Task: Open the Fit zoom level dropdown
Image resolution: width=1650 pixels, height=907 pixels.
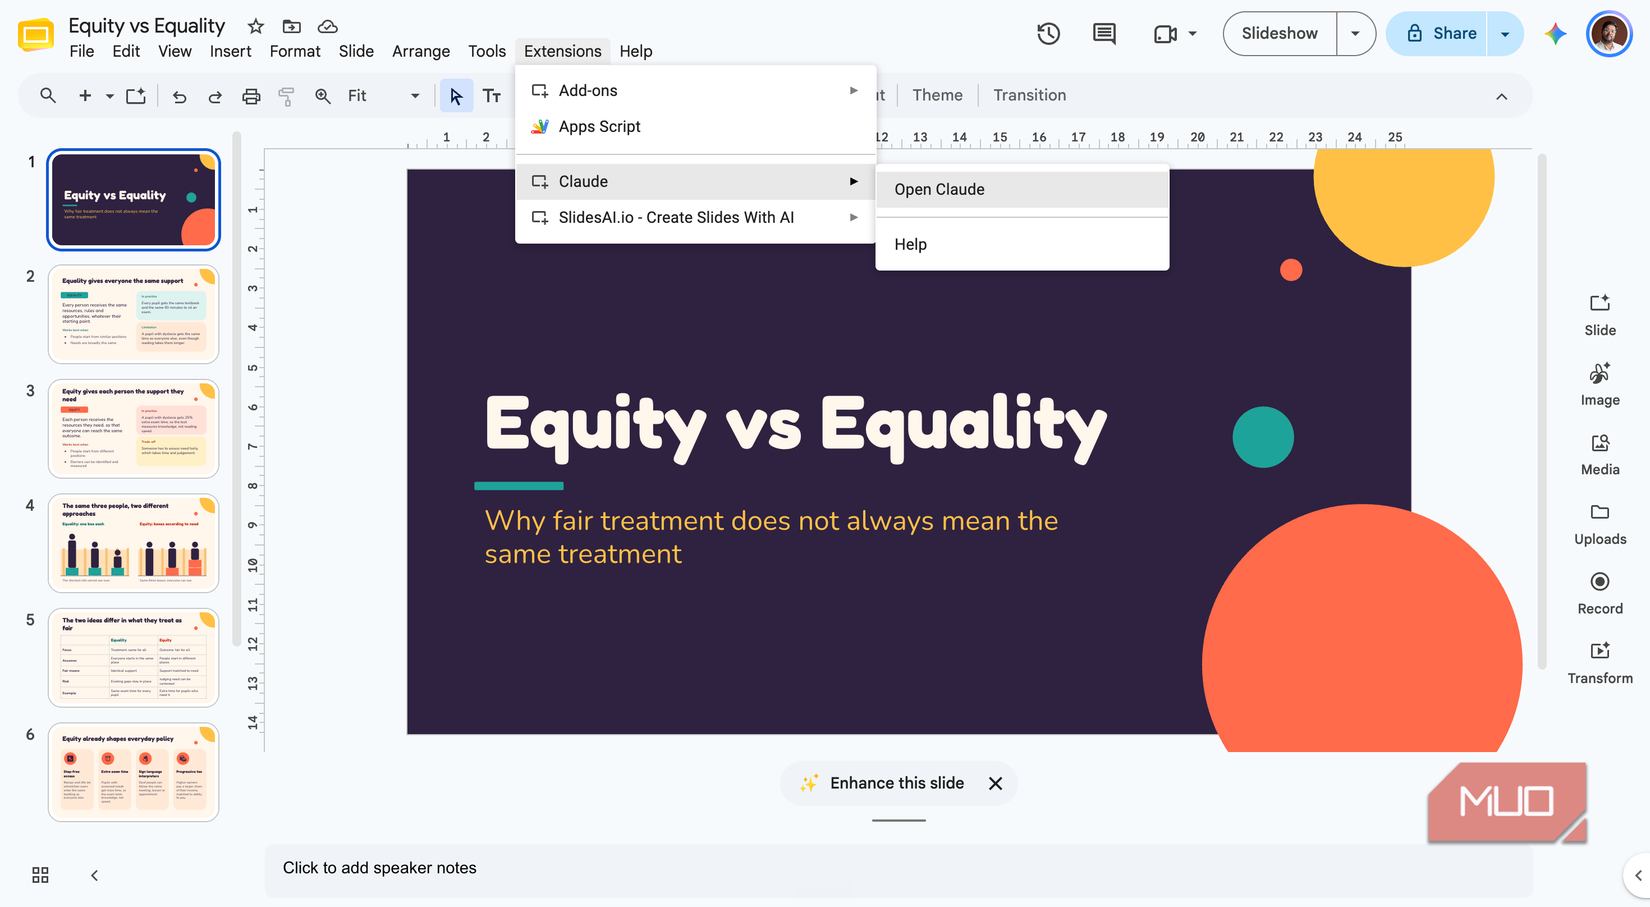Action: coord(383,96)
